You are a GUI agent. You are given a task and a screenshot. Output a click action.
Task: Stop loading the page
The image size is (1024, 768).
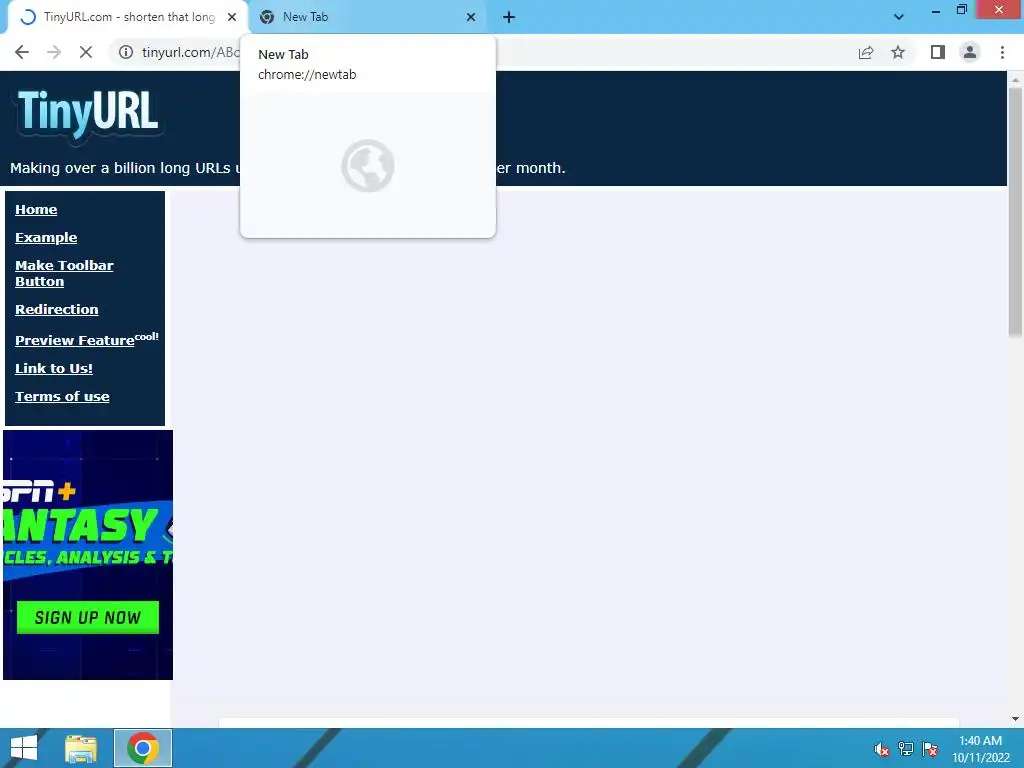[x=86, y=52]
